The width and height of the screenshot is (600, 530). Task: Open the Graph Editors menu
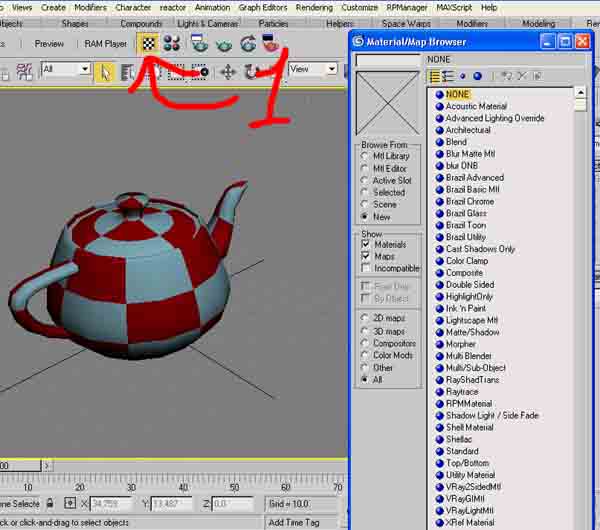(262, 7)
